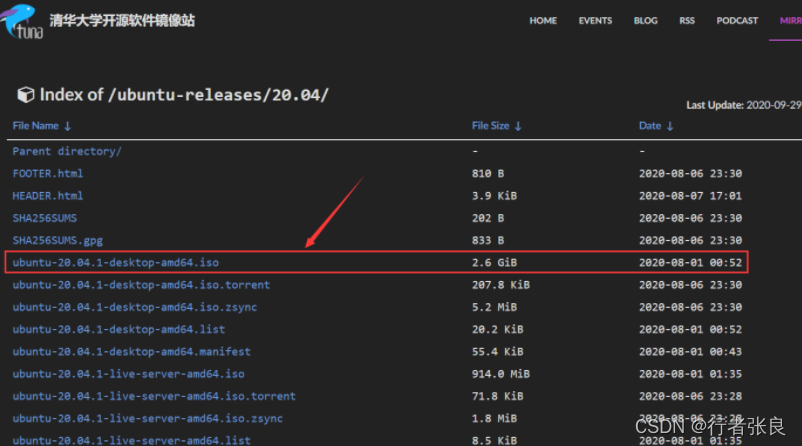Click the site title 清华大学开源软件镜像站

(122, 20)
